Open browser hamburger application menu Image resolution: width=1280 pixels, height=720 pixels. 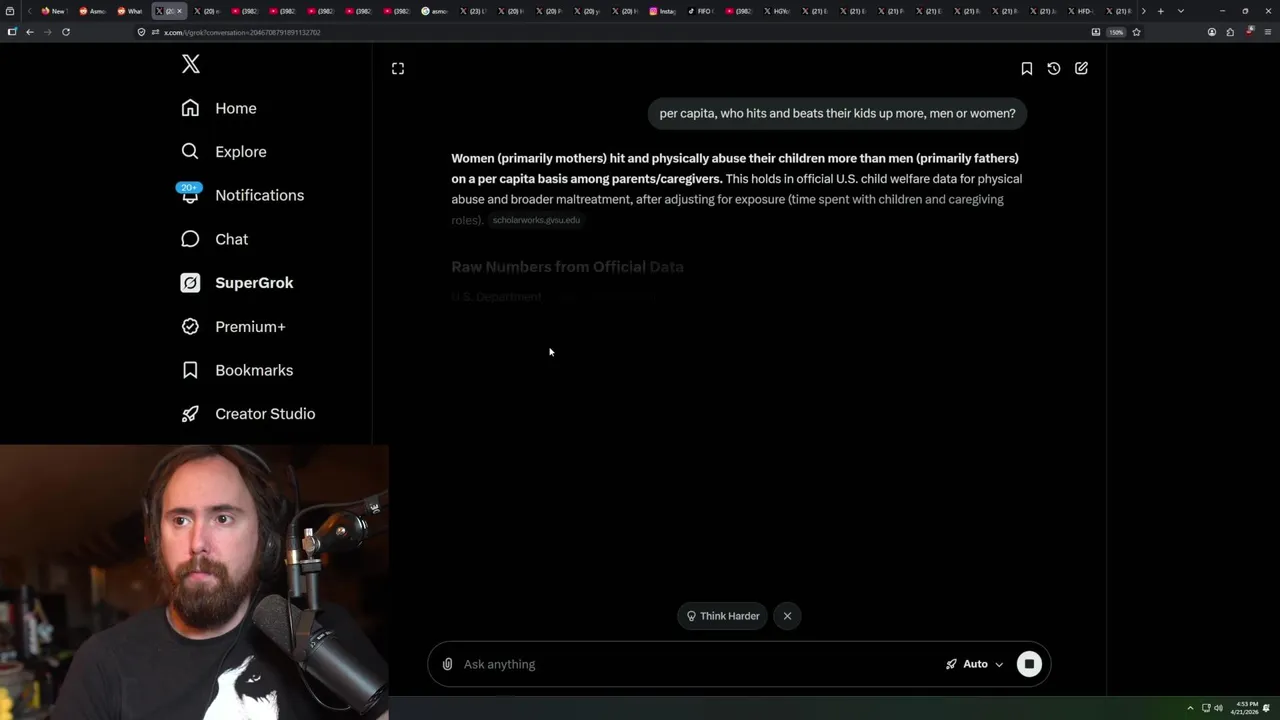(1267, 32)
